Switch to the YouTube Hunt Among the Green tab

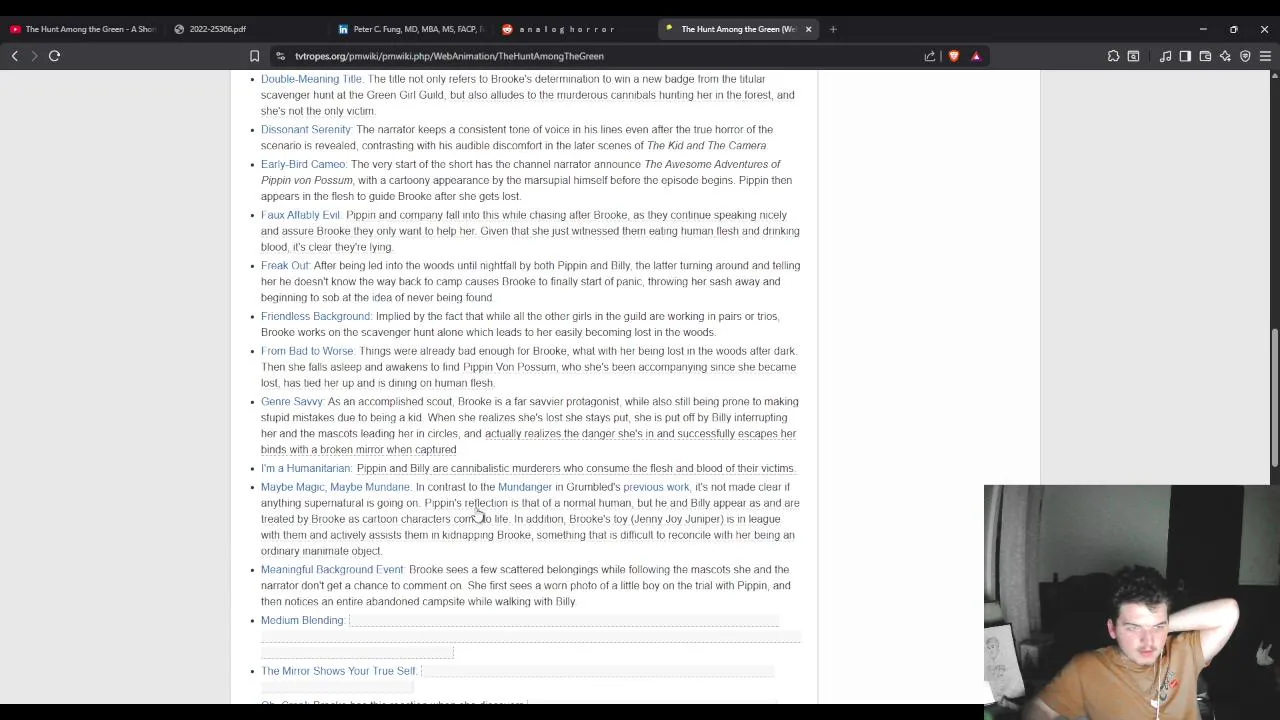coord(82,29)
